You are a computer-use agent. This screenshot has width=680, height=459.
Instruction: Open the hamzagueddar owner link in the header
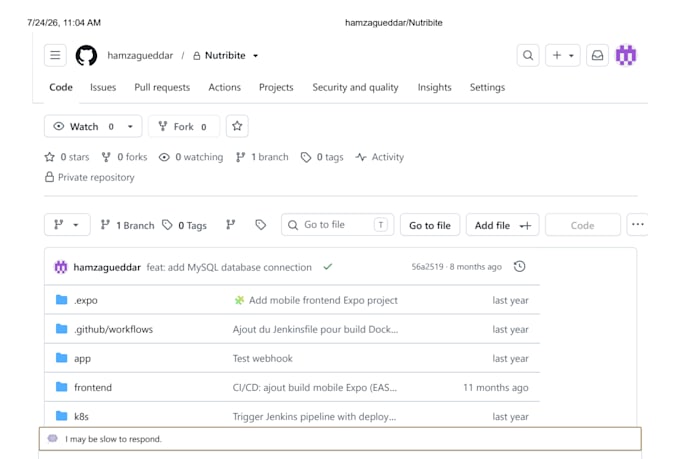(140, 56)
